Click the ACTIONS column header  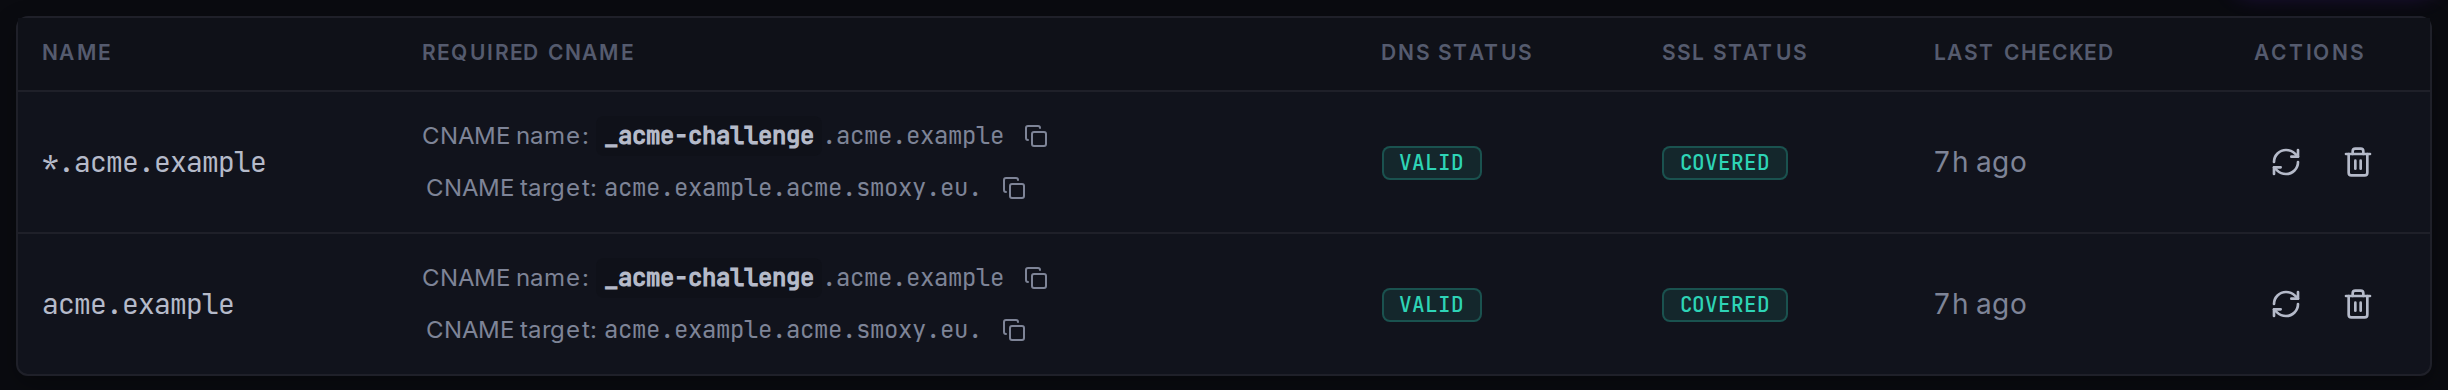tap(2309, 53)
